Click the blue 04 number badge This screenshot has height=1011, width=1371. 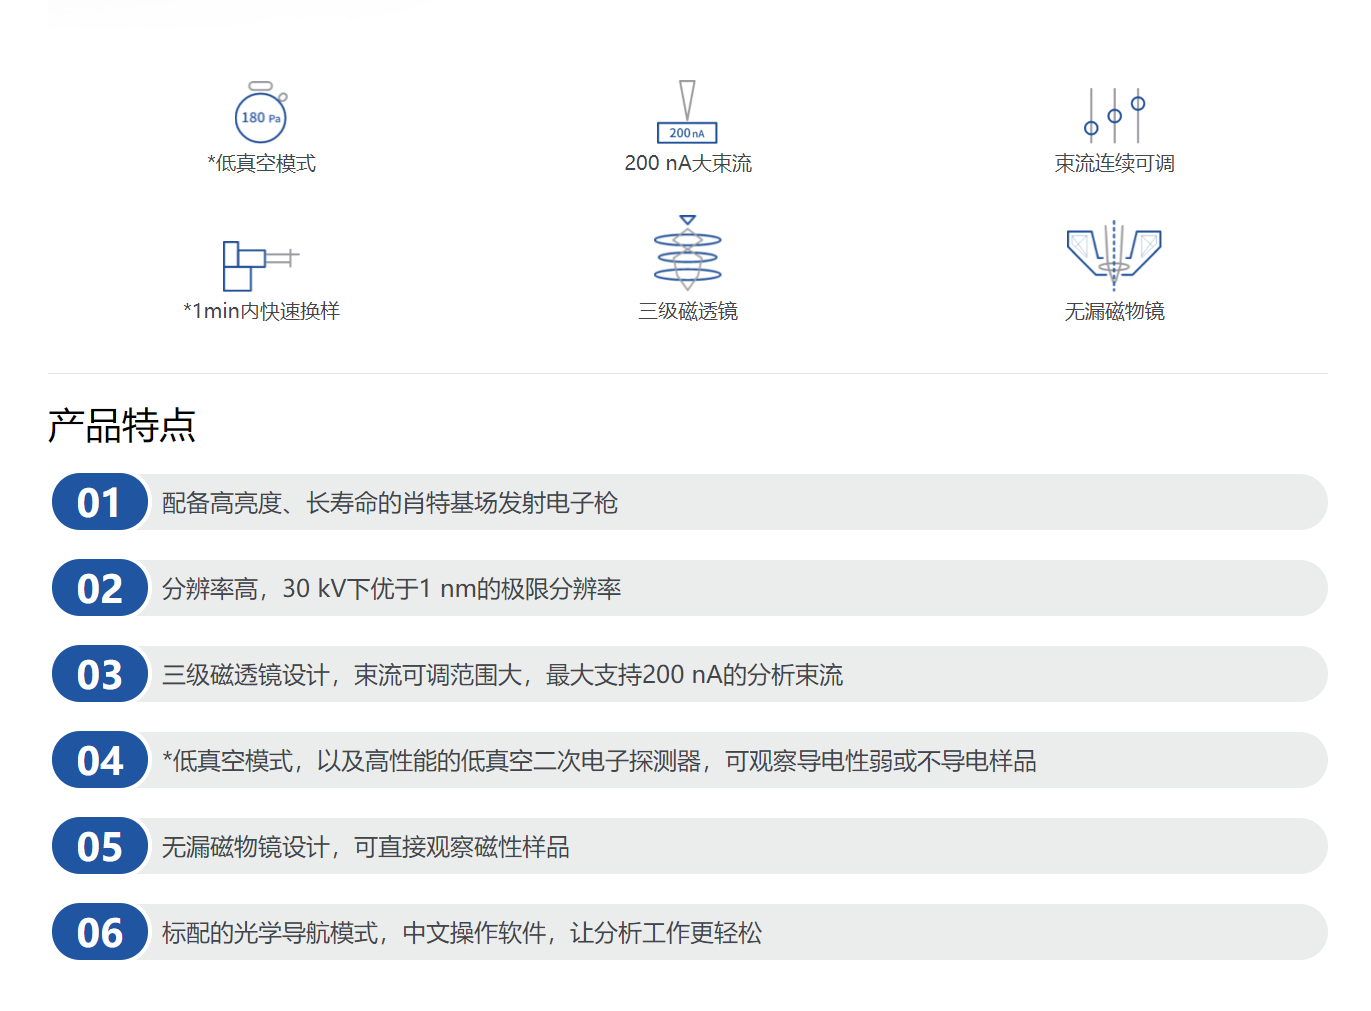pyautogui.click(x=100, y=760)
